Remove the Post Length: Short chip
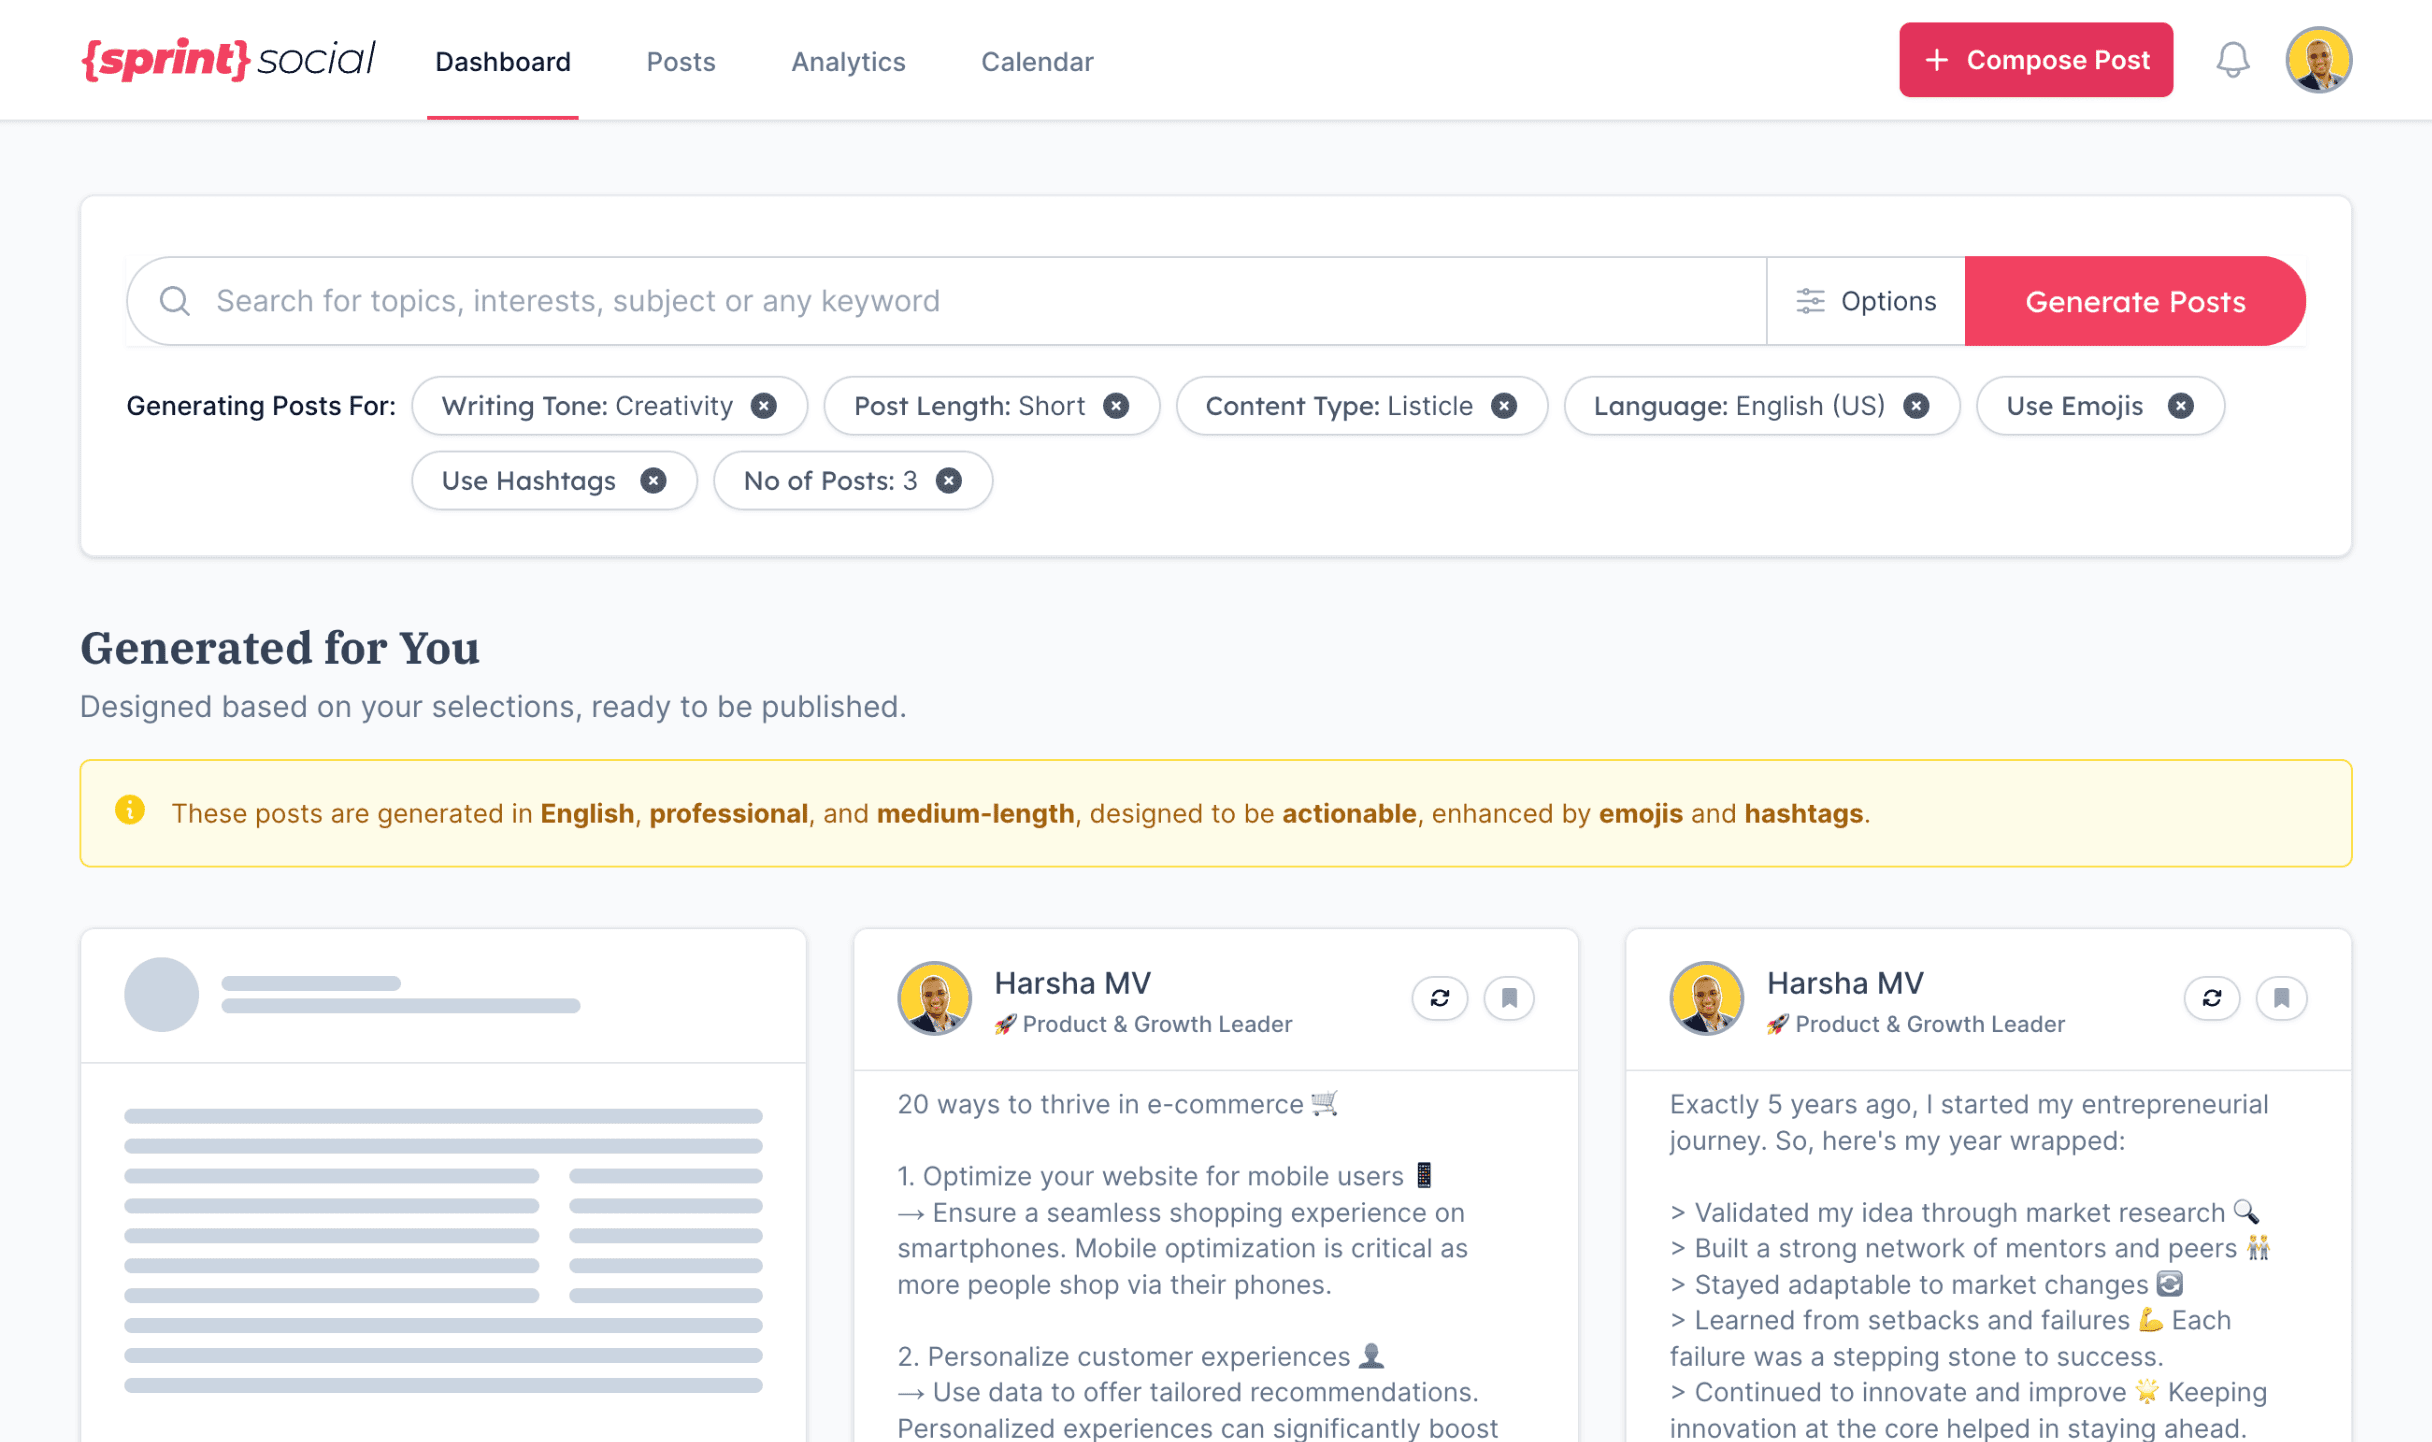Viewport: 2432px width, 1442px height. (x=1116, y=406)
